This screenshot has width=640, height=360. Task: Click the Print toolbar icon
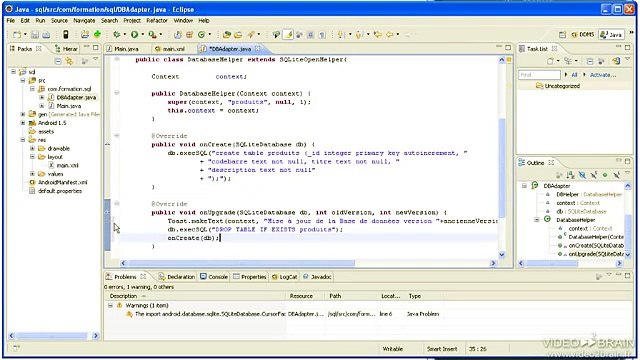[46, 35]
